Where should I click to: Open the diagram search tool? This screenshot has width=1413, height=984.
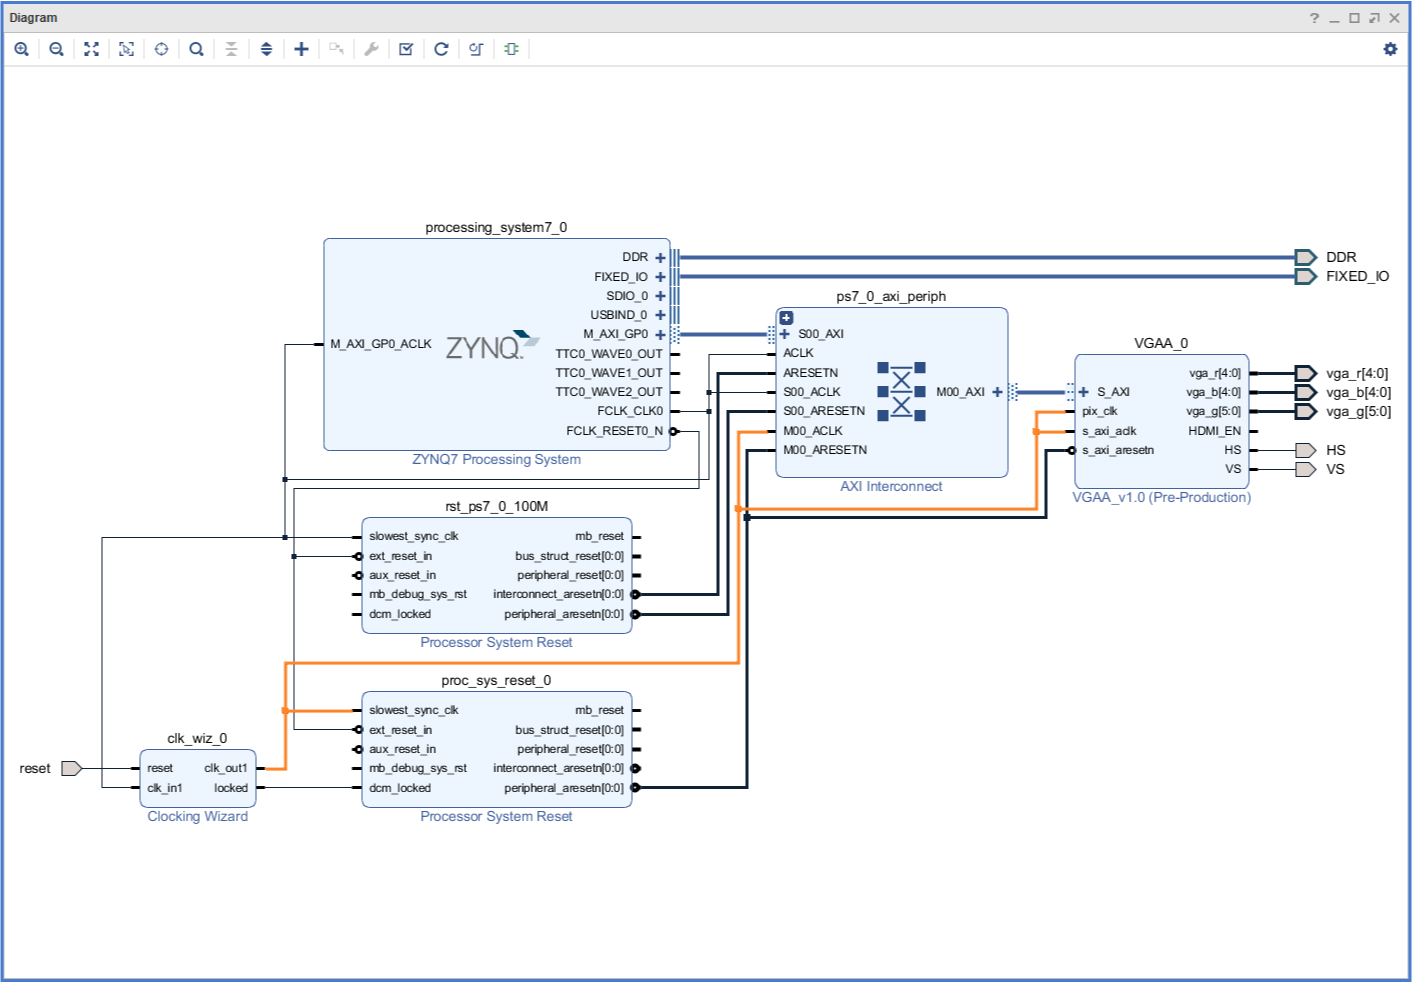(x=196, y=48)
